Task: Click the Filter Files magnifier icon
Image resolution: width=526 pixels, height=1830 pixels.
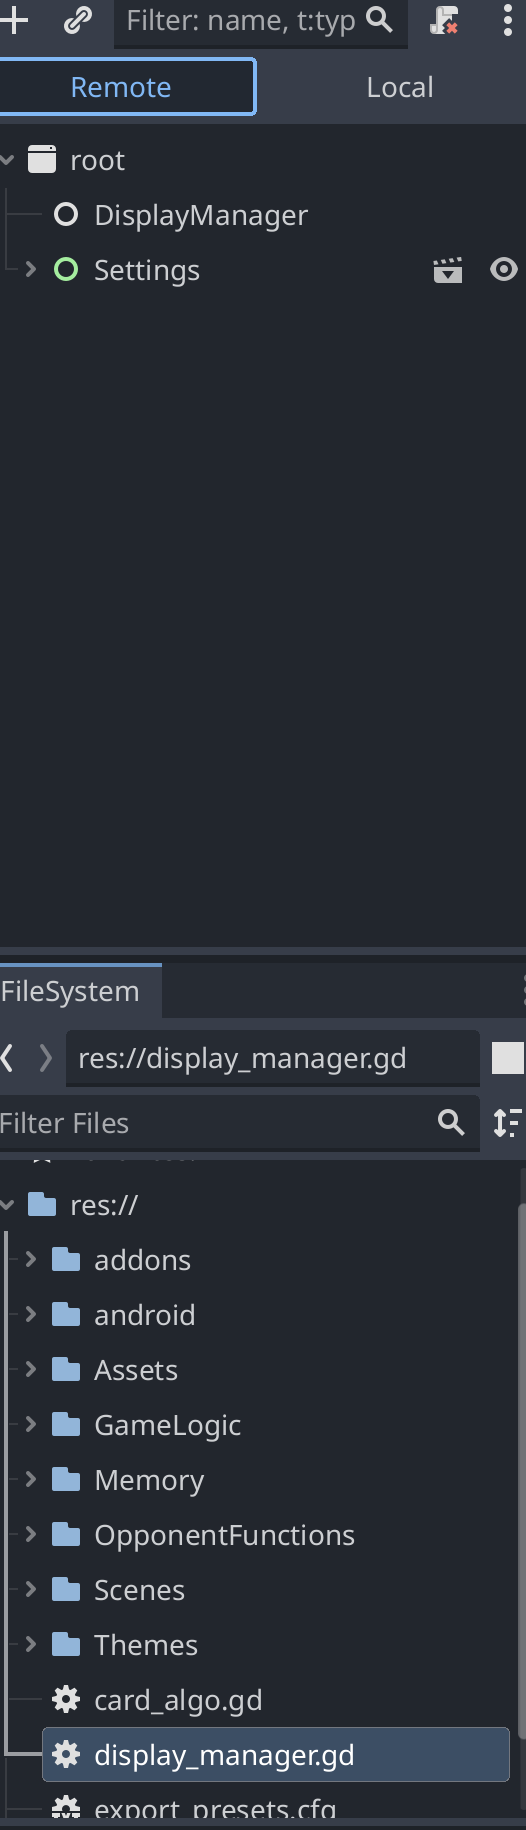Action: [451, 1123]
